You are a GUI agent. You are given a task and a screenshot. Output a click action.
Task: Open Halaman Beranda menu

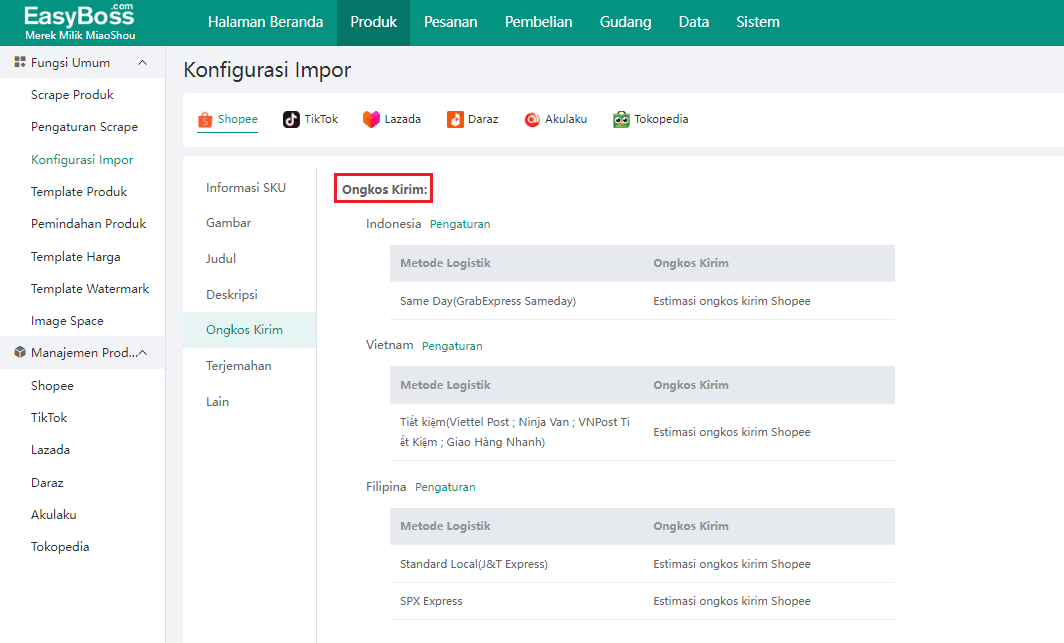265,22
